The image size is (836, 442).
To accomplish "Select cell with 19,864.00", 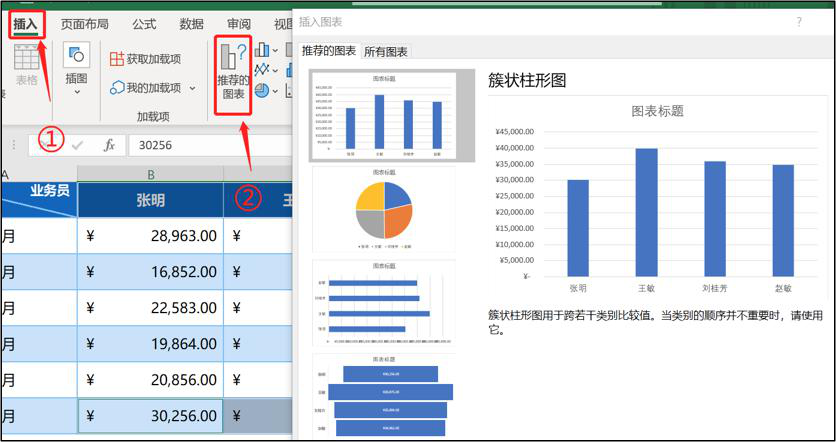I will tap(150, 344).
